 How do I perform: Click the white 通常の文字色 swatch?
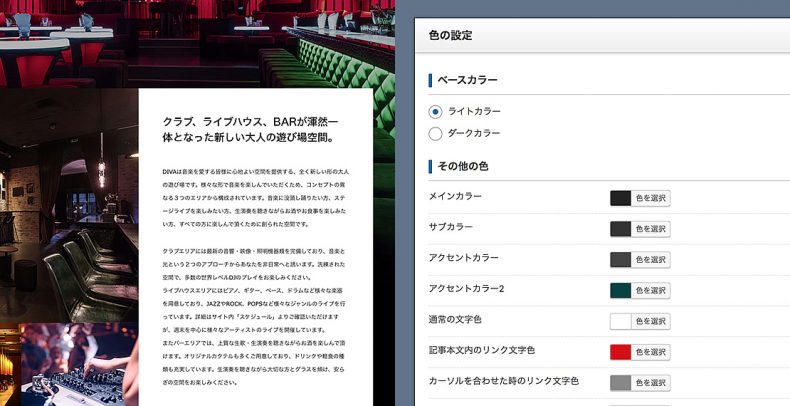(x=620, y=321)
